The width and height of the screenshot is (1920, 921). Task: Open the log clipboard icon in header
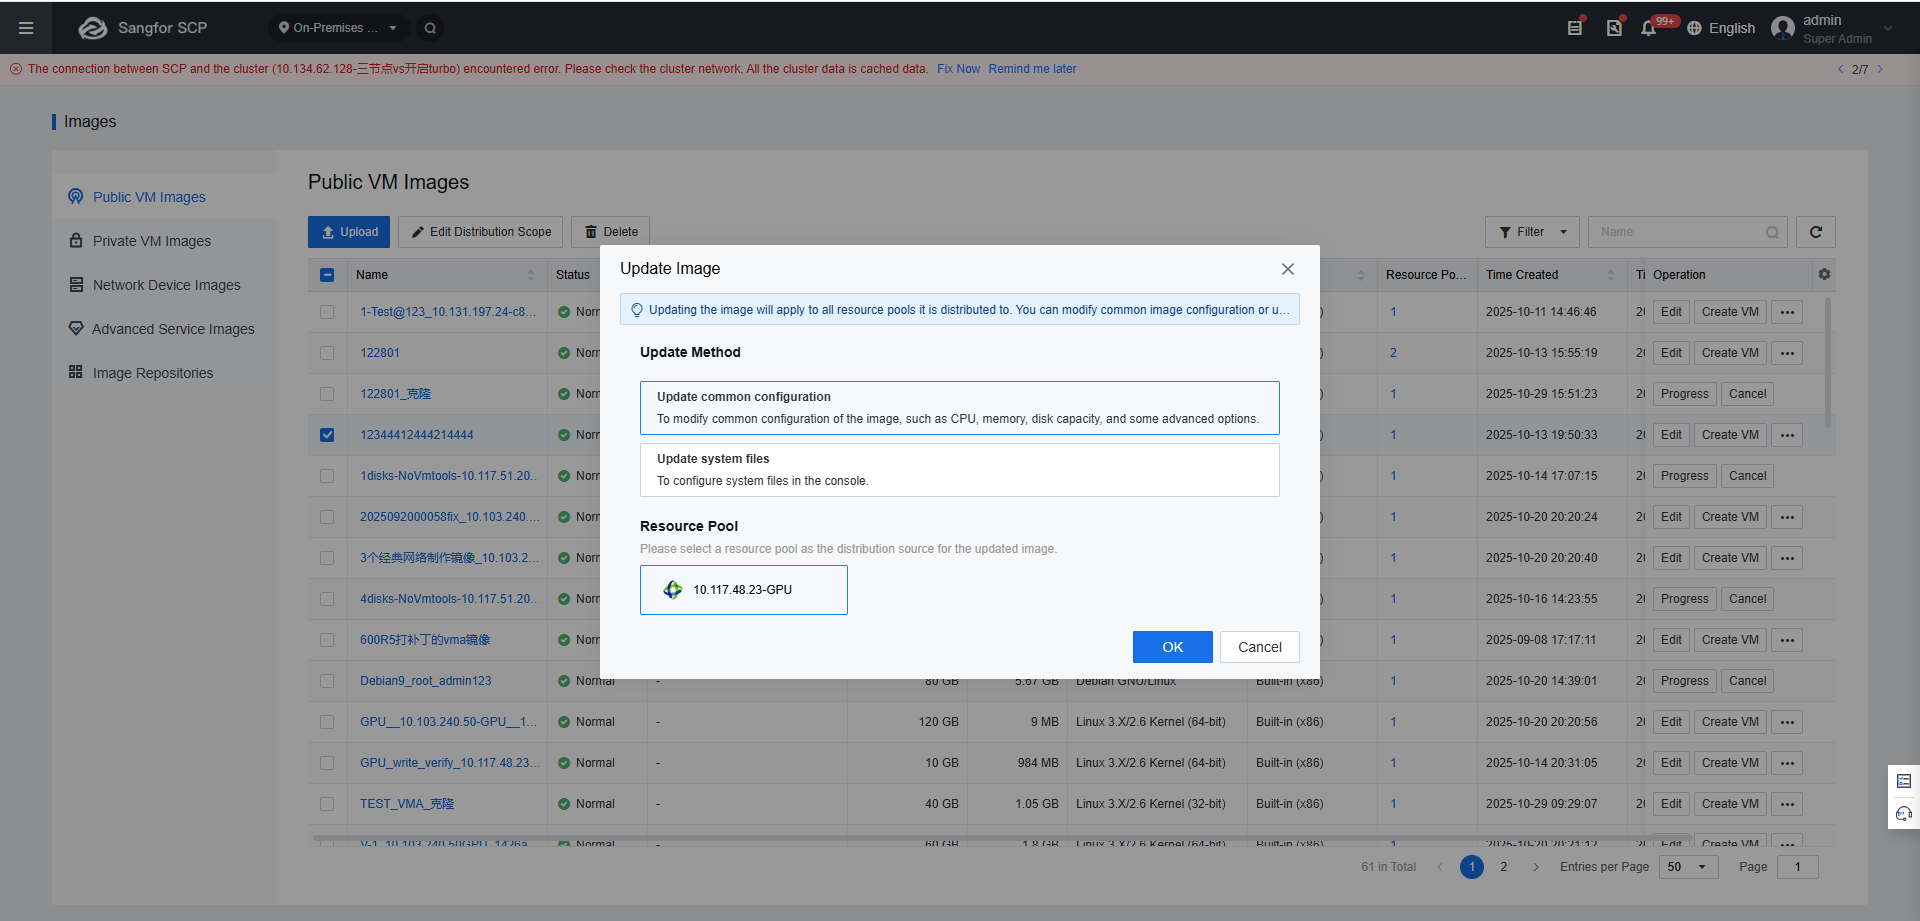click(x=1614, y=28)
